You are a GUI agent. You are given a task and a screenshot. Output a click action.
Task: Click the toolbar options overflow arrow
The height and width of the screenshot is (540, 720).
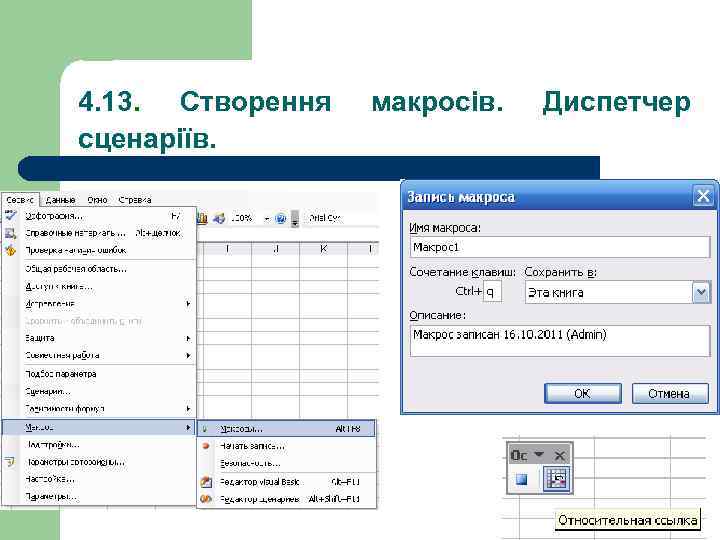(295, 219)
